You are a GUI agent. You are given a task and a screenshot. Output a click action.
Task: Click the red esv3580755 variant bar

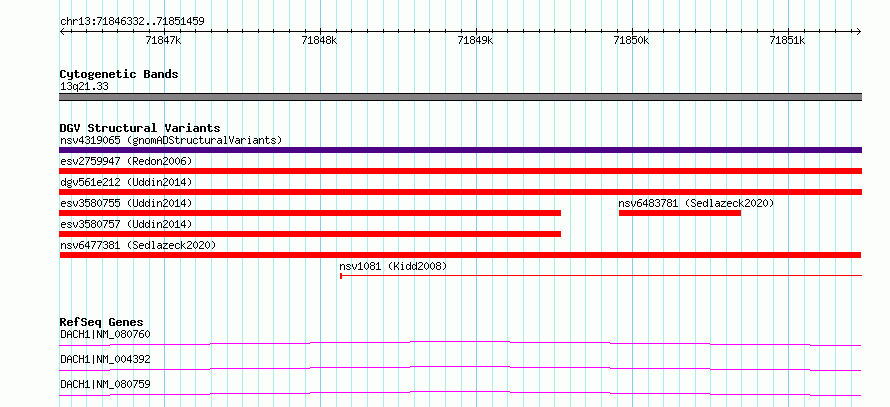(310, 213)
